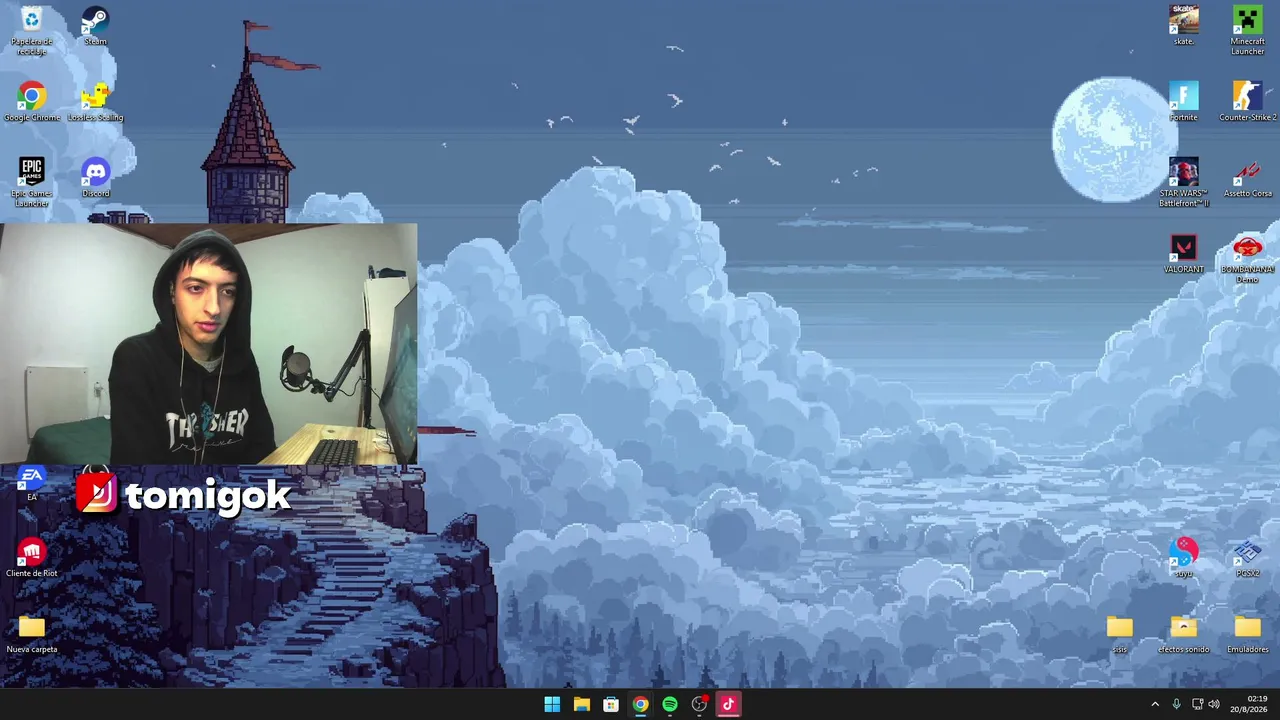Open the skate. game shortcut
Viewport: 1280px width, 720px height.
1184,26
